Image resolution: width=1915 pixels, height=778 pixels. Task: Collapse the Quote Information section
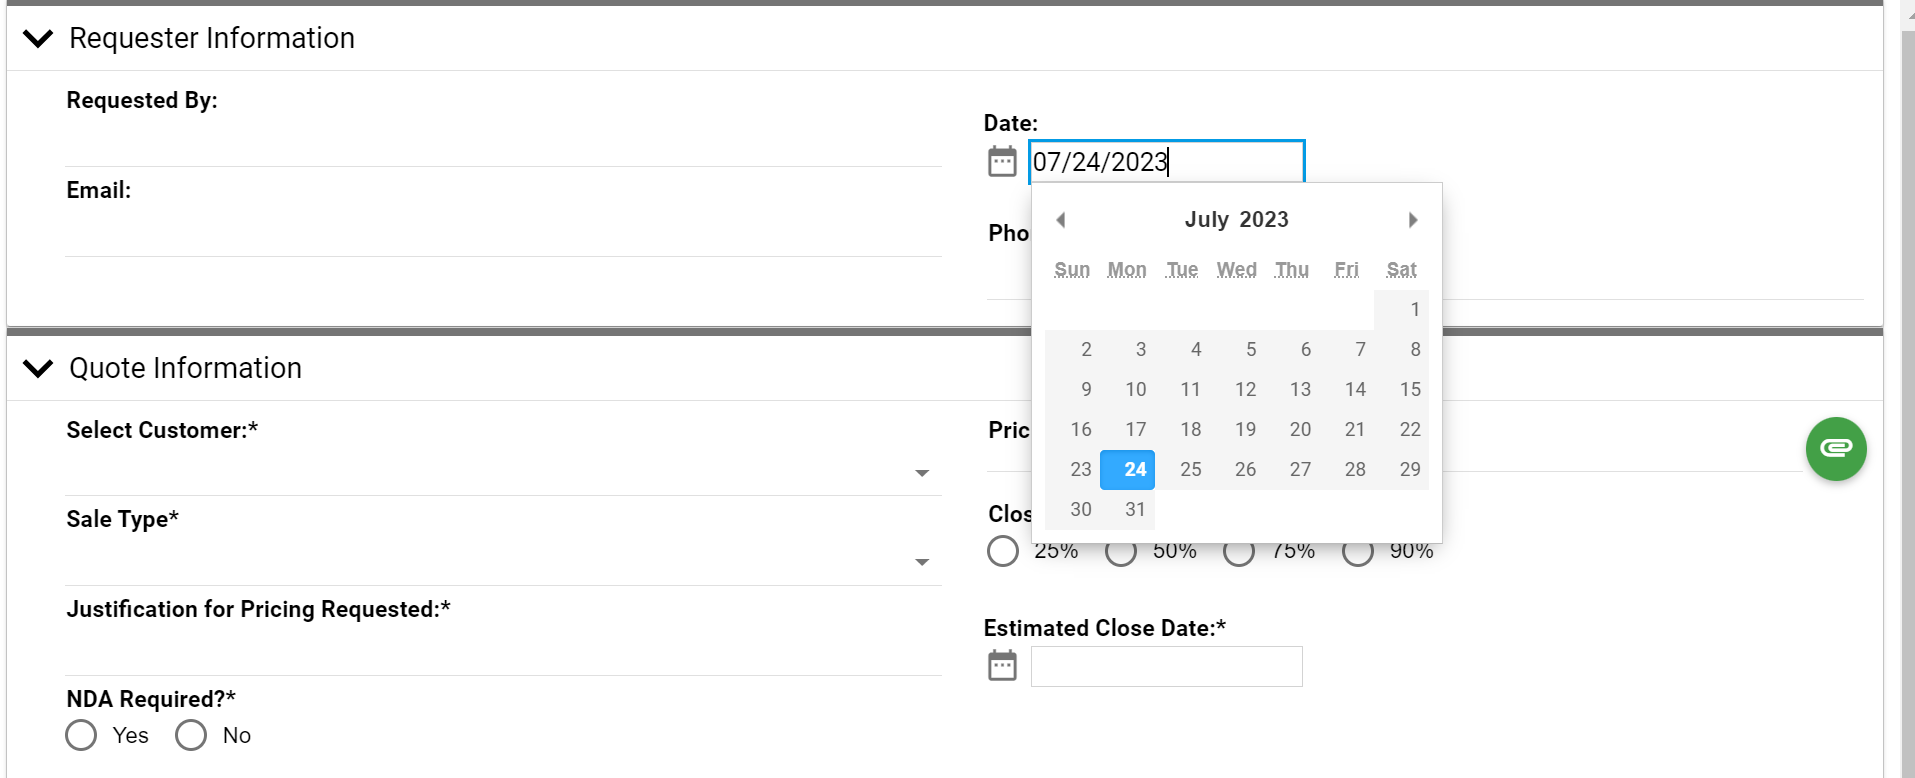click(x=38, y=369)
